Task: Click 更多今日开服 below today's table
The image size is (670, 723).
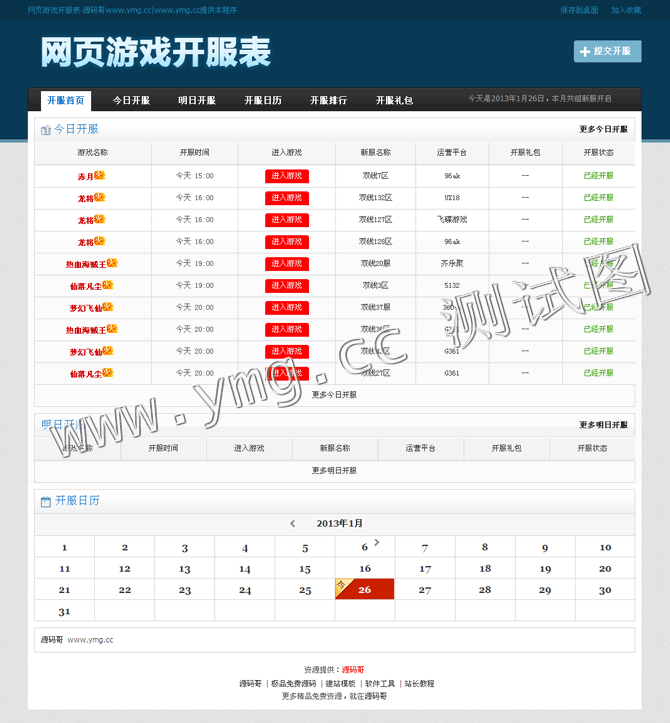Action: click(x=334, y=395)
